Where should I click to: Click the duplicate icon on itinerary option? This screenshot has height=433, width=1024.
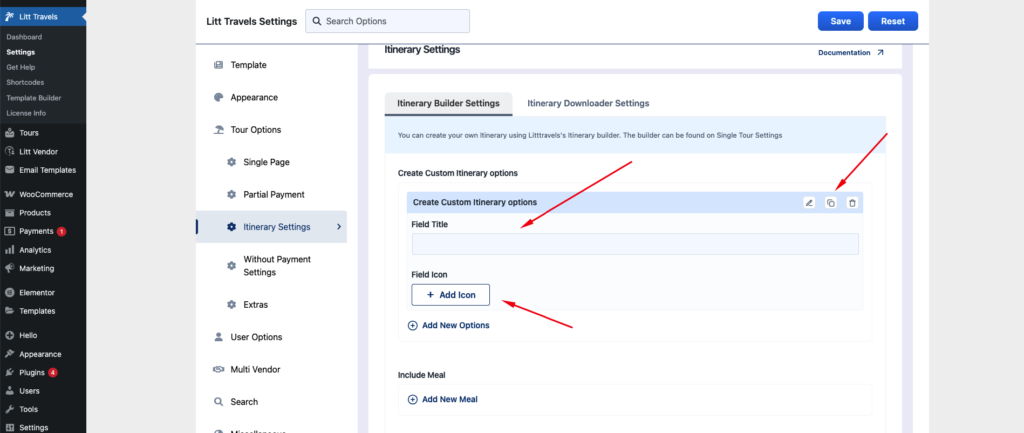830,203
